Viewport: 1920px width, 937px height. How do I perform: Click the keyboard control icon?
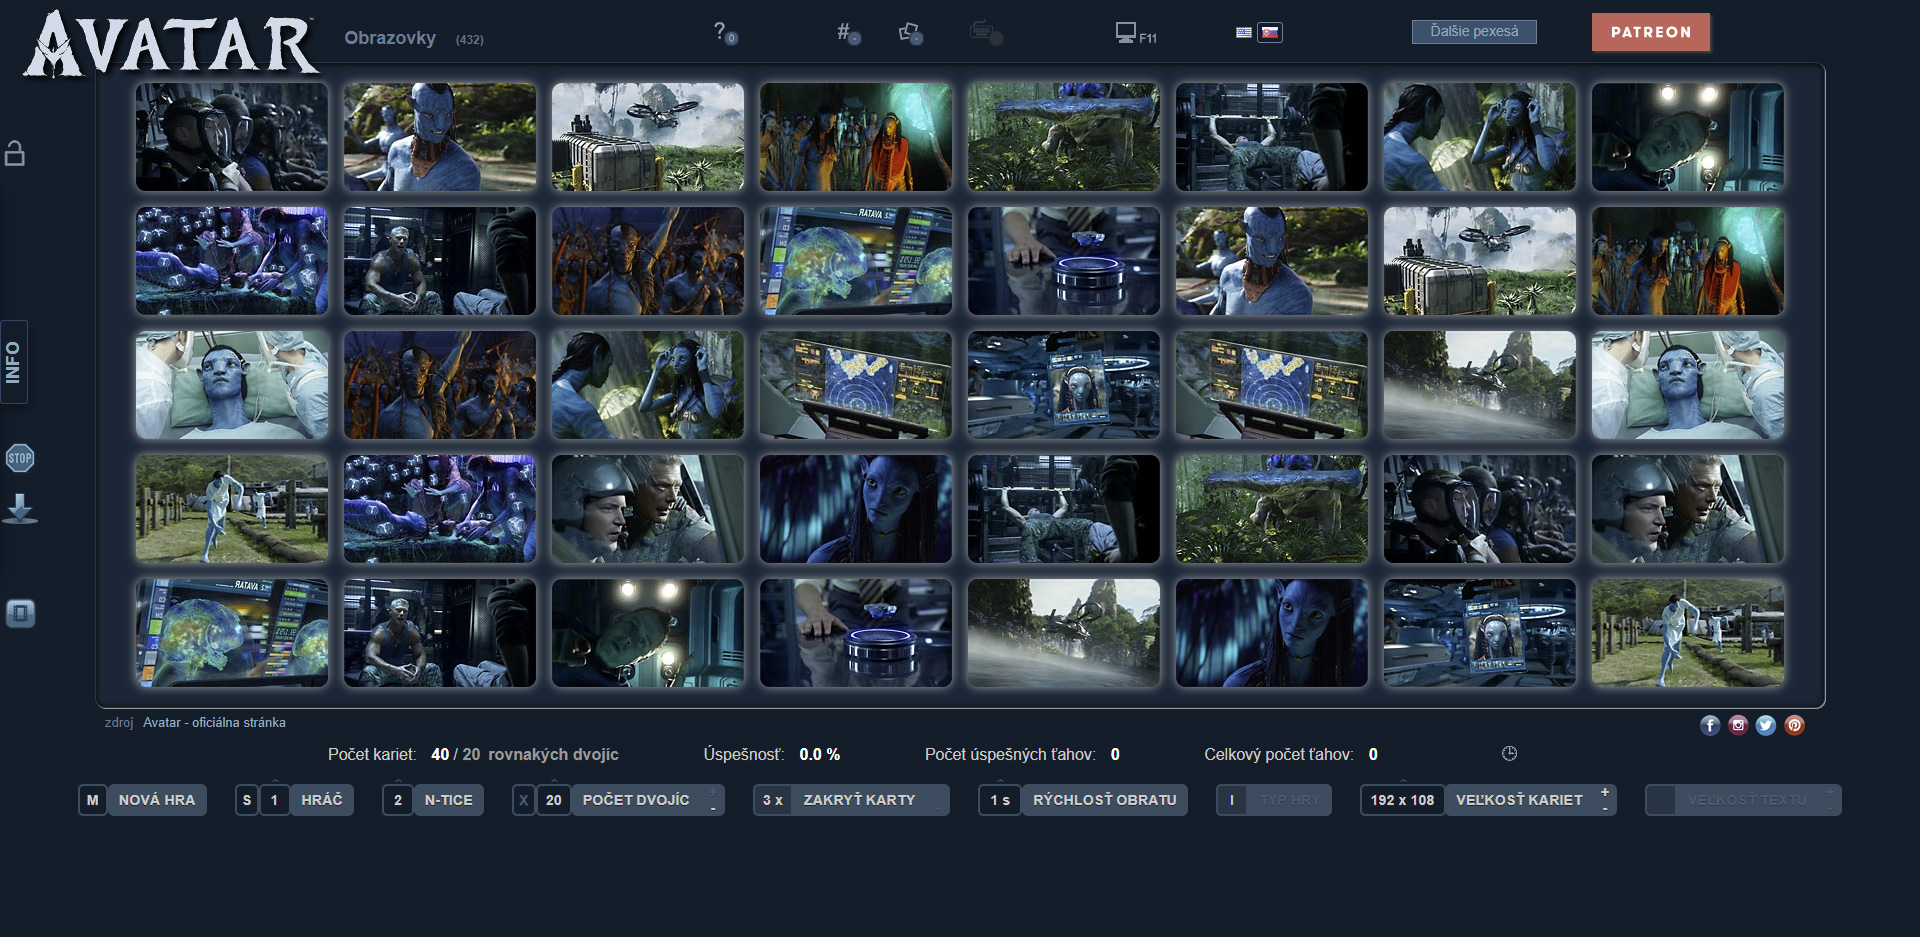click(x=986, y=33)
